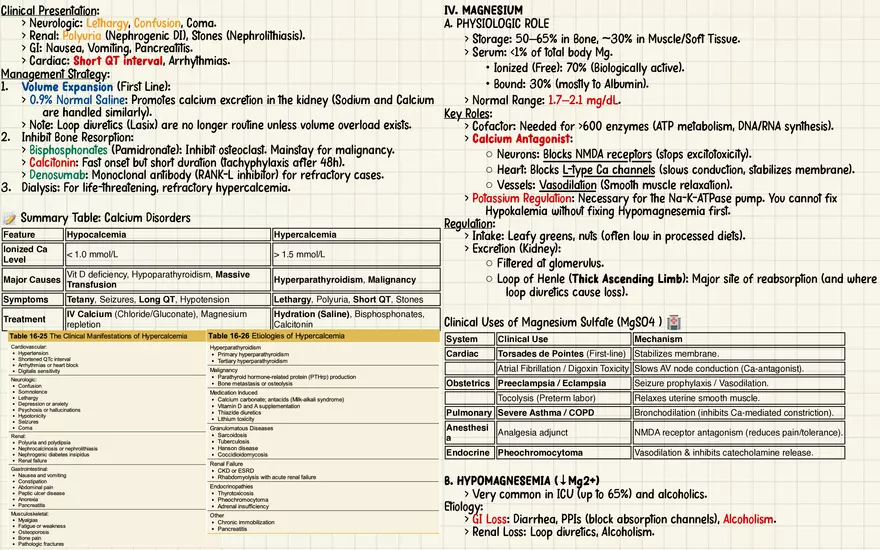Click Table 16-26 Etiologies of Hypercalcemia title
Viewport: 880px width, 550px height.
[323, 336]
